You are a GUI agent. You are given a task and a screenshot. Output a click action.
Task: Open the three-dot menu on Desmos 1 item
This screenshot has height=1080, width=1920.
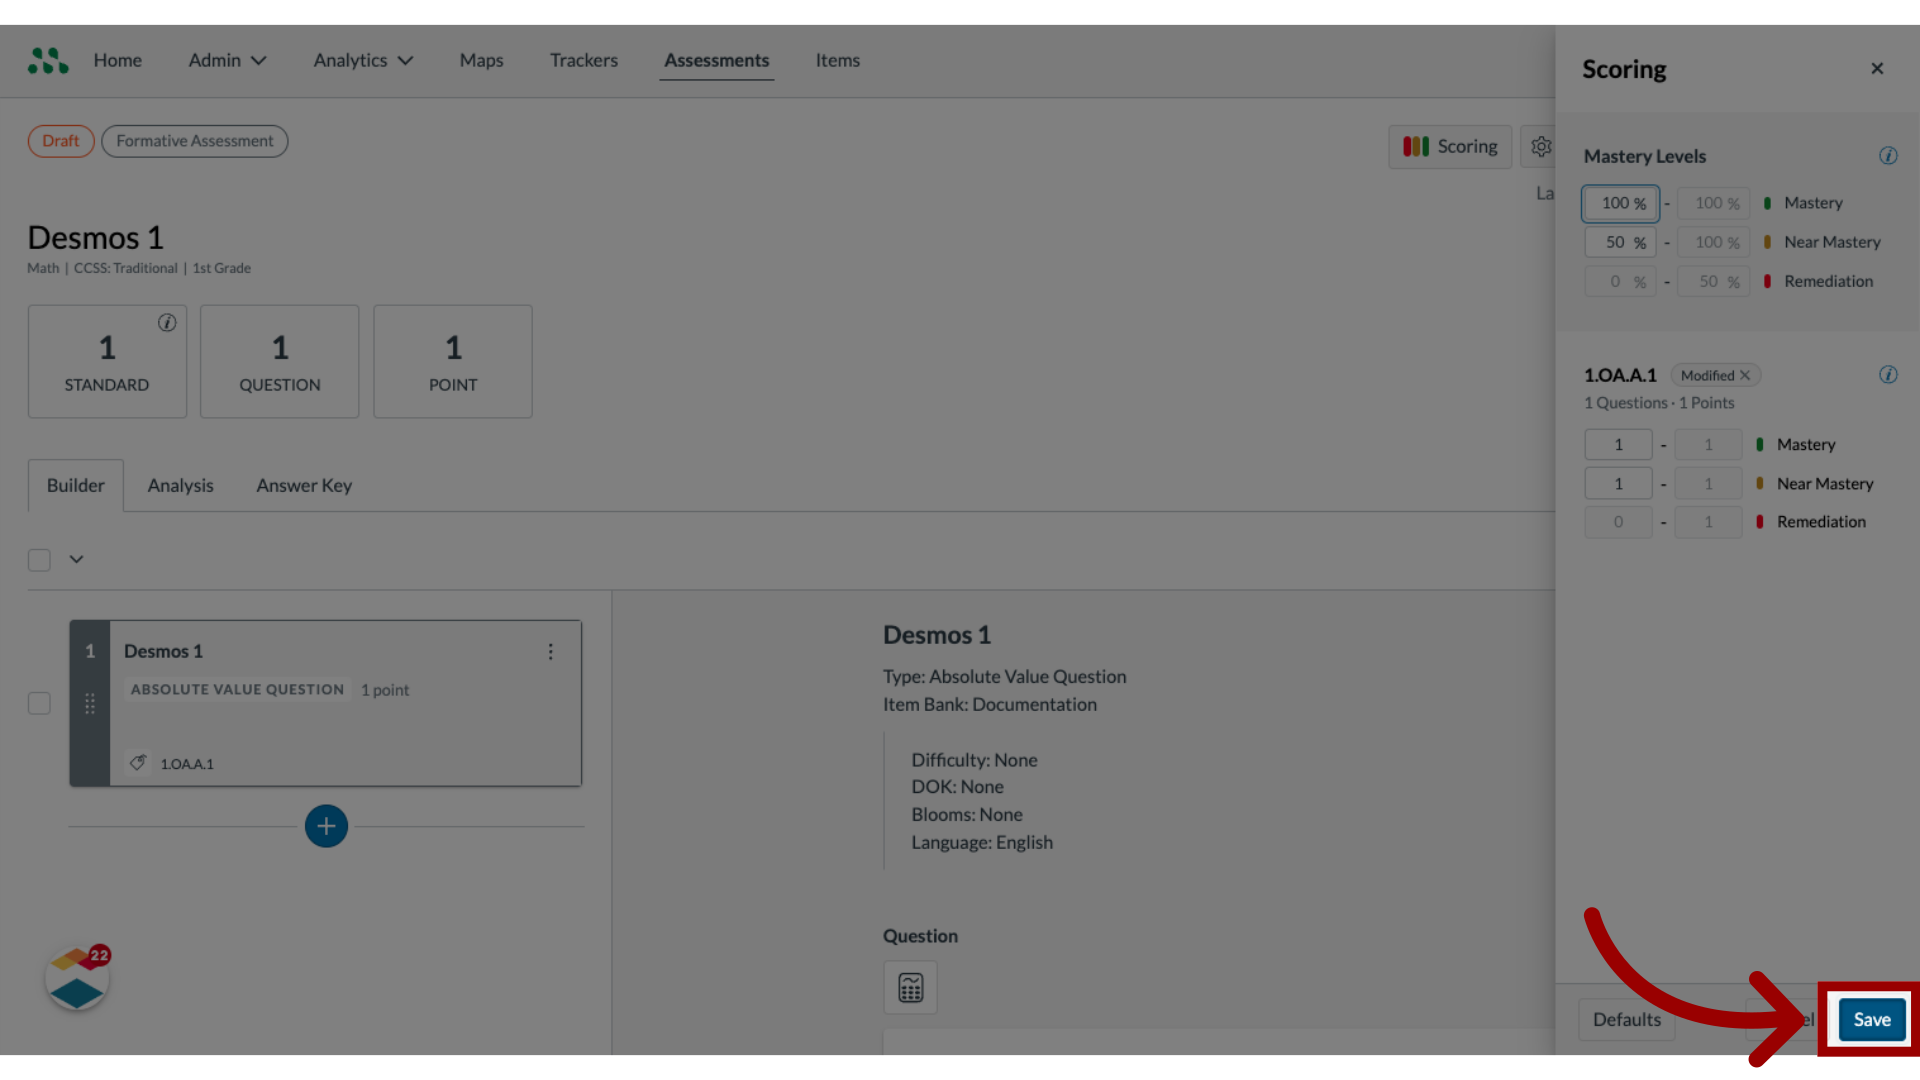(x=550, y=651)
